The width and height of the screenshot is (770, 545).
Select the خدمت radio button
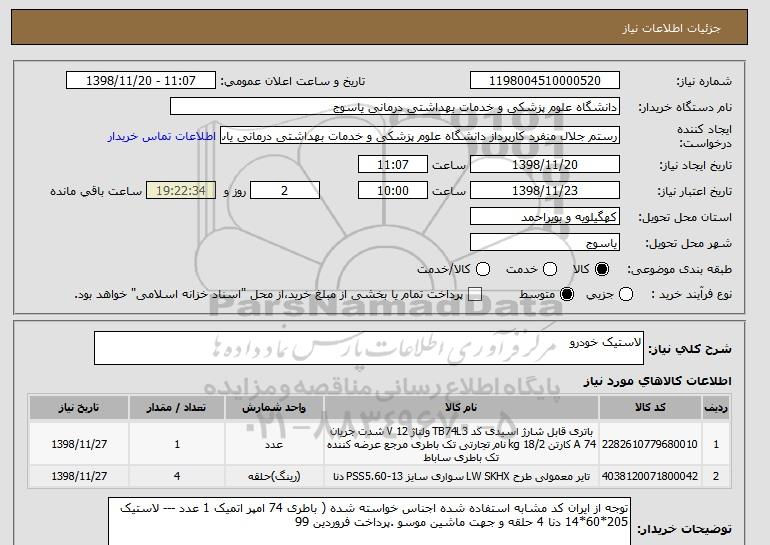tap(550, 269)
